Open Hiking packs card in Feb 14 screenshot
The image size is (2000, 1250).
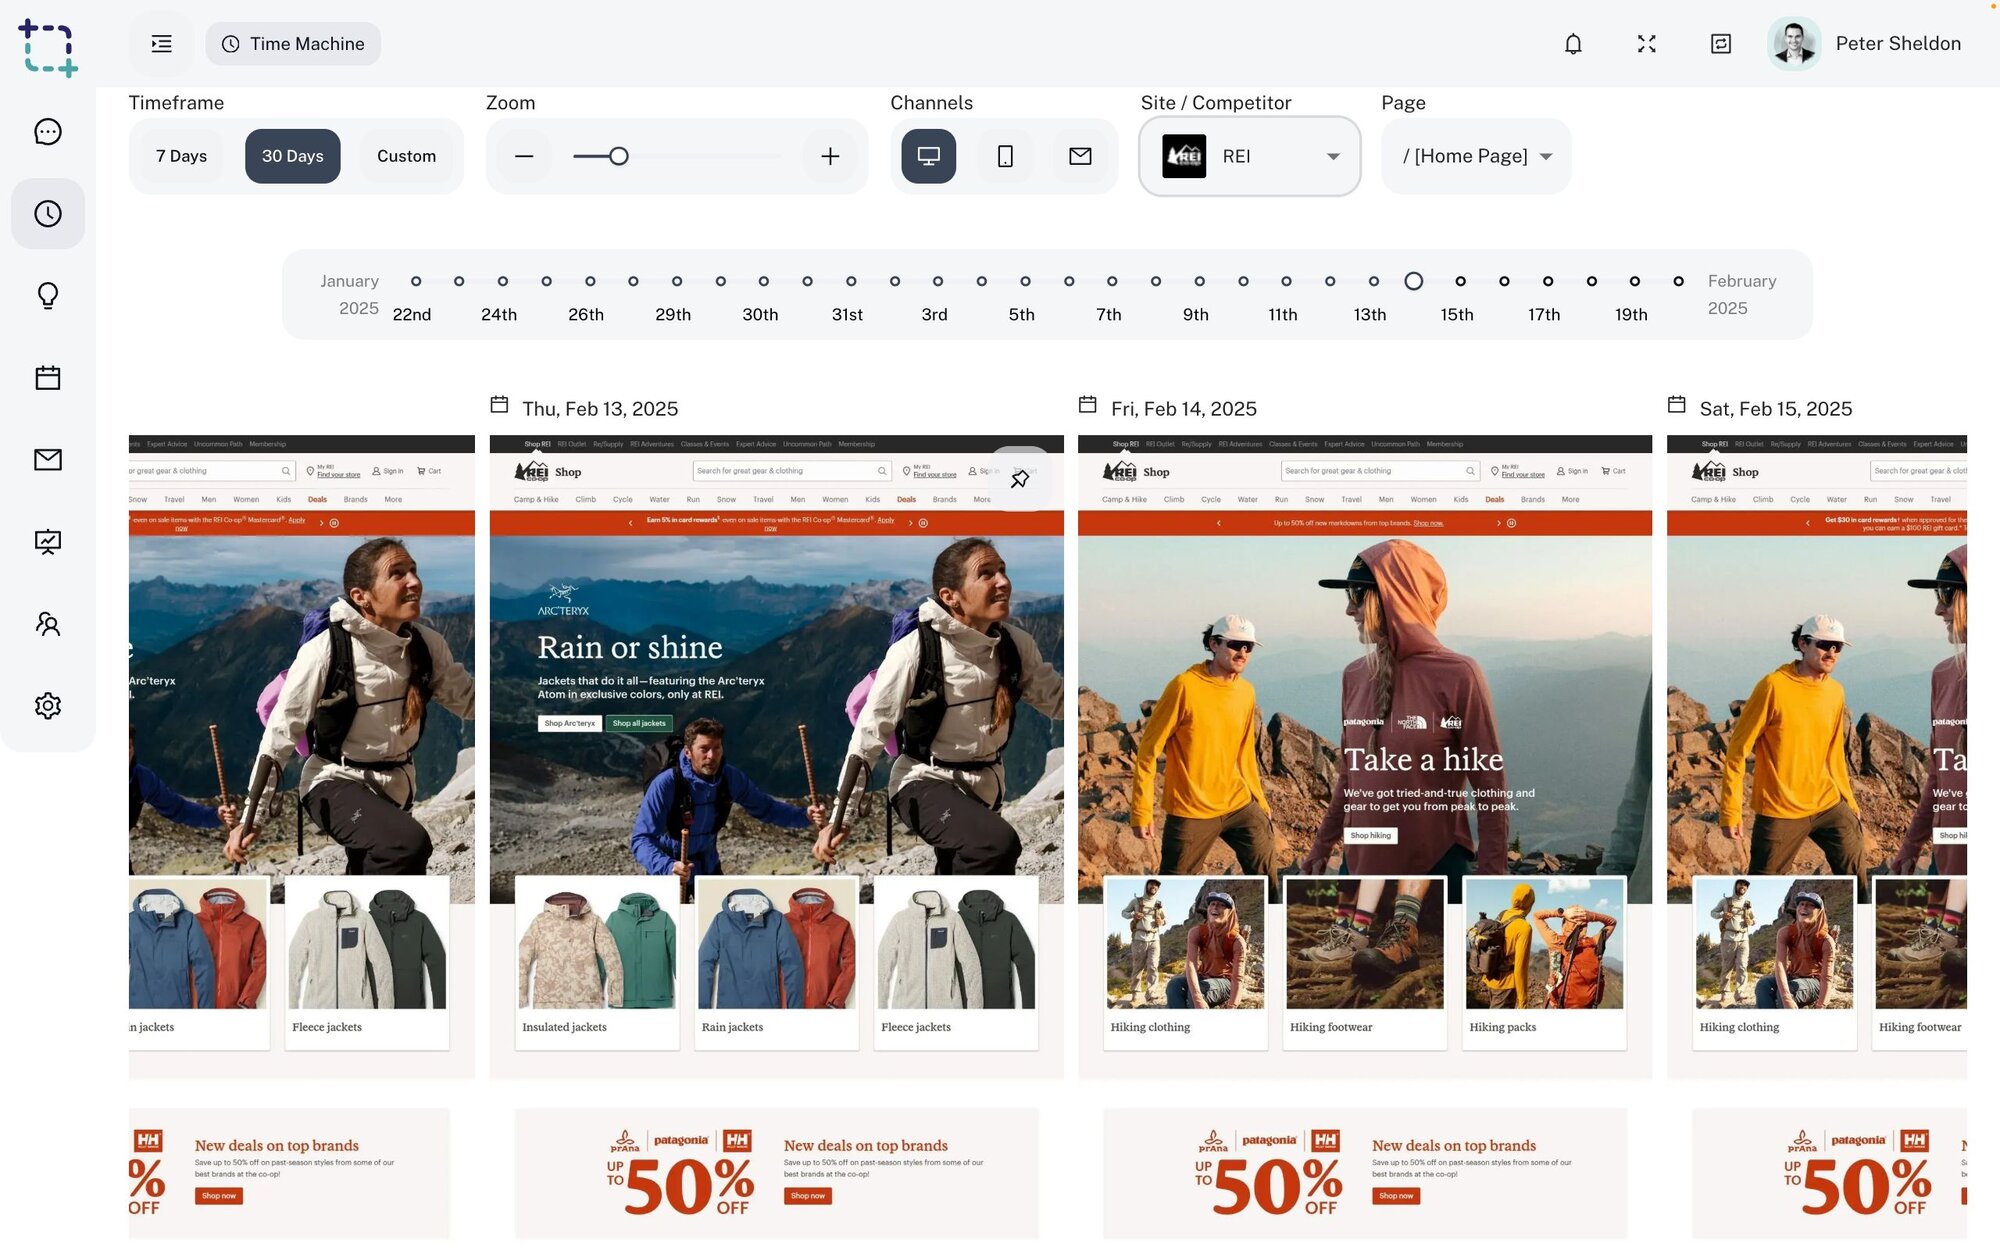click(x=1545, y=963)
